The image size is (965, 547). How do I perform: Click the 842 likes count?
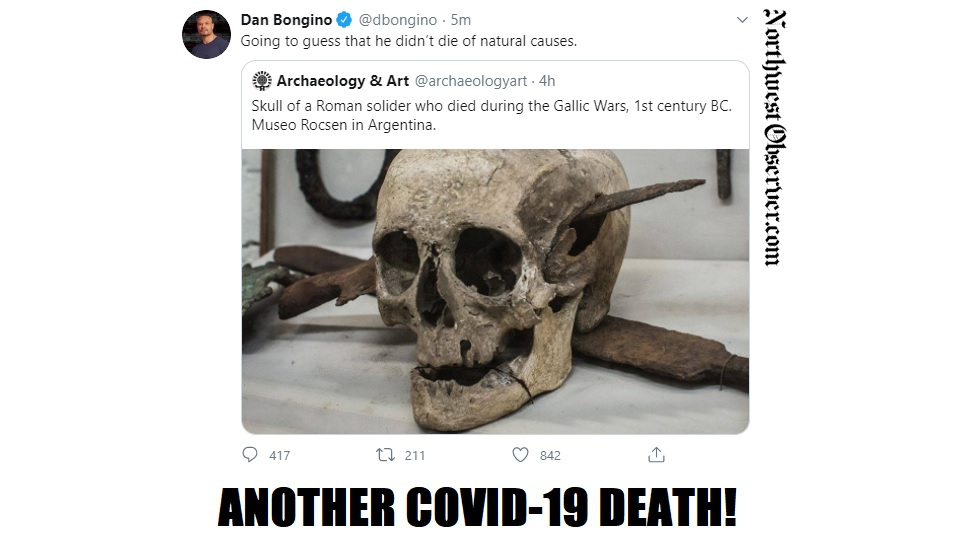pyautogui.click(x=550, y=455)
